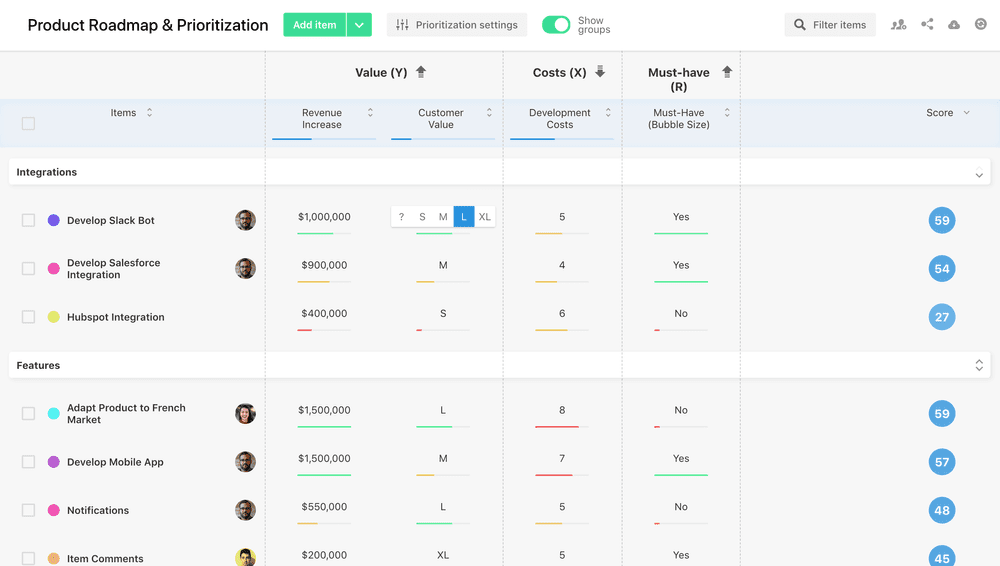Click the yellow color dot for Hubspot Integration
The image size is (1000, 566).
[54, 317]
